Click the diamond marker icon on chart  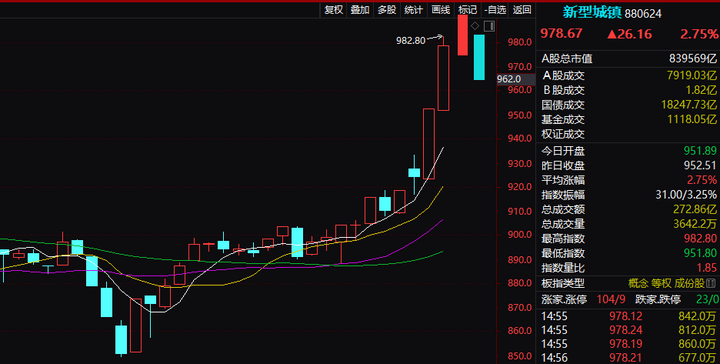(475, 26)
